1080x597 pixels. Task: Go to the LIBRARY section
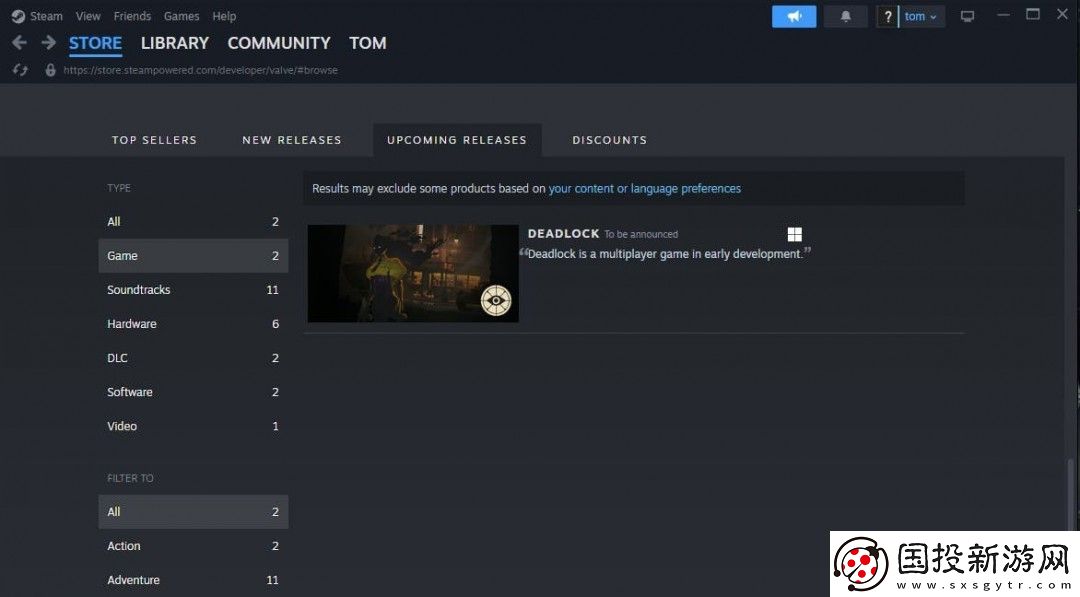coord(174,43)
